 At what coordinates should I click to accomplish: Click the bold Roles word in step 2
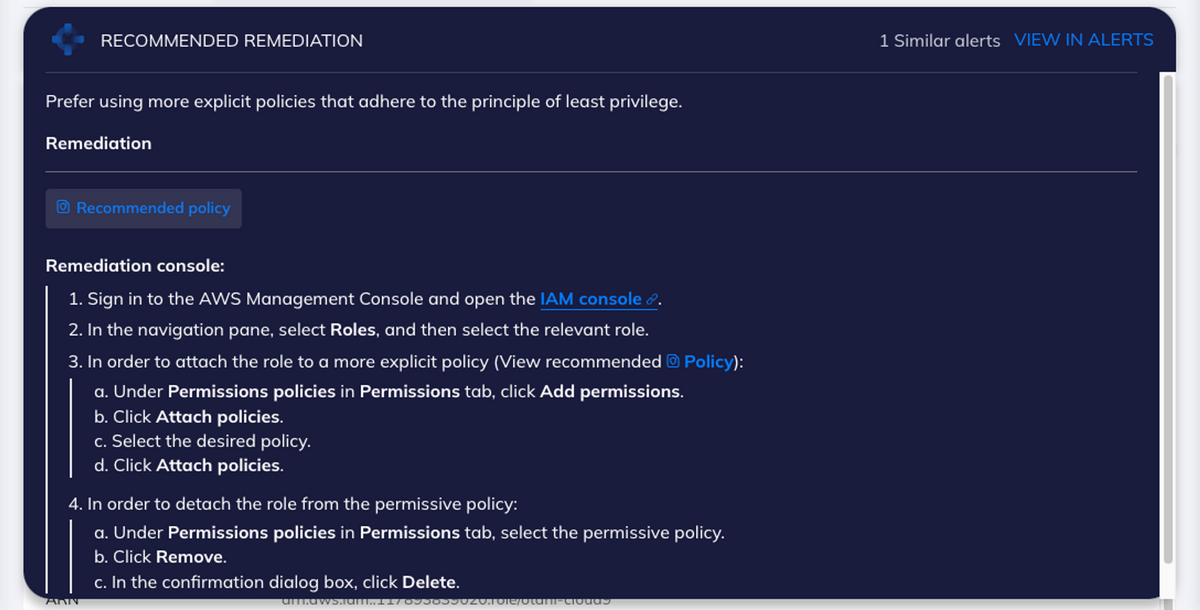click(353, 330)
